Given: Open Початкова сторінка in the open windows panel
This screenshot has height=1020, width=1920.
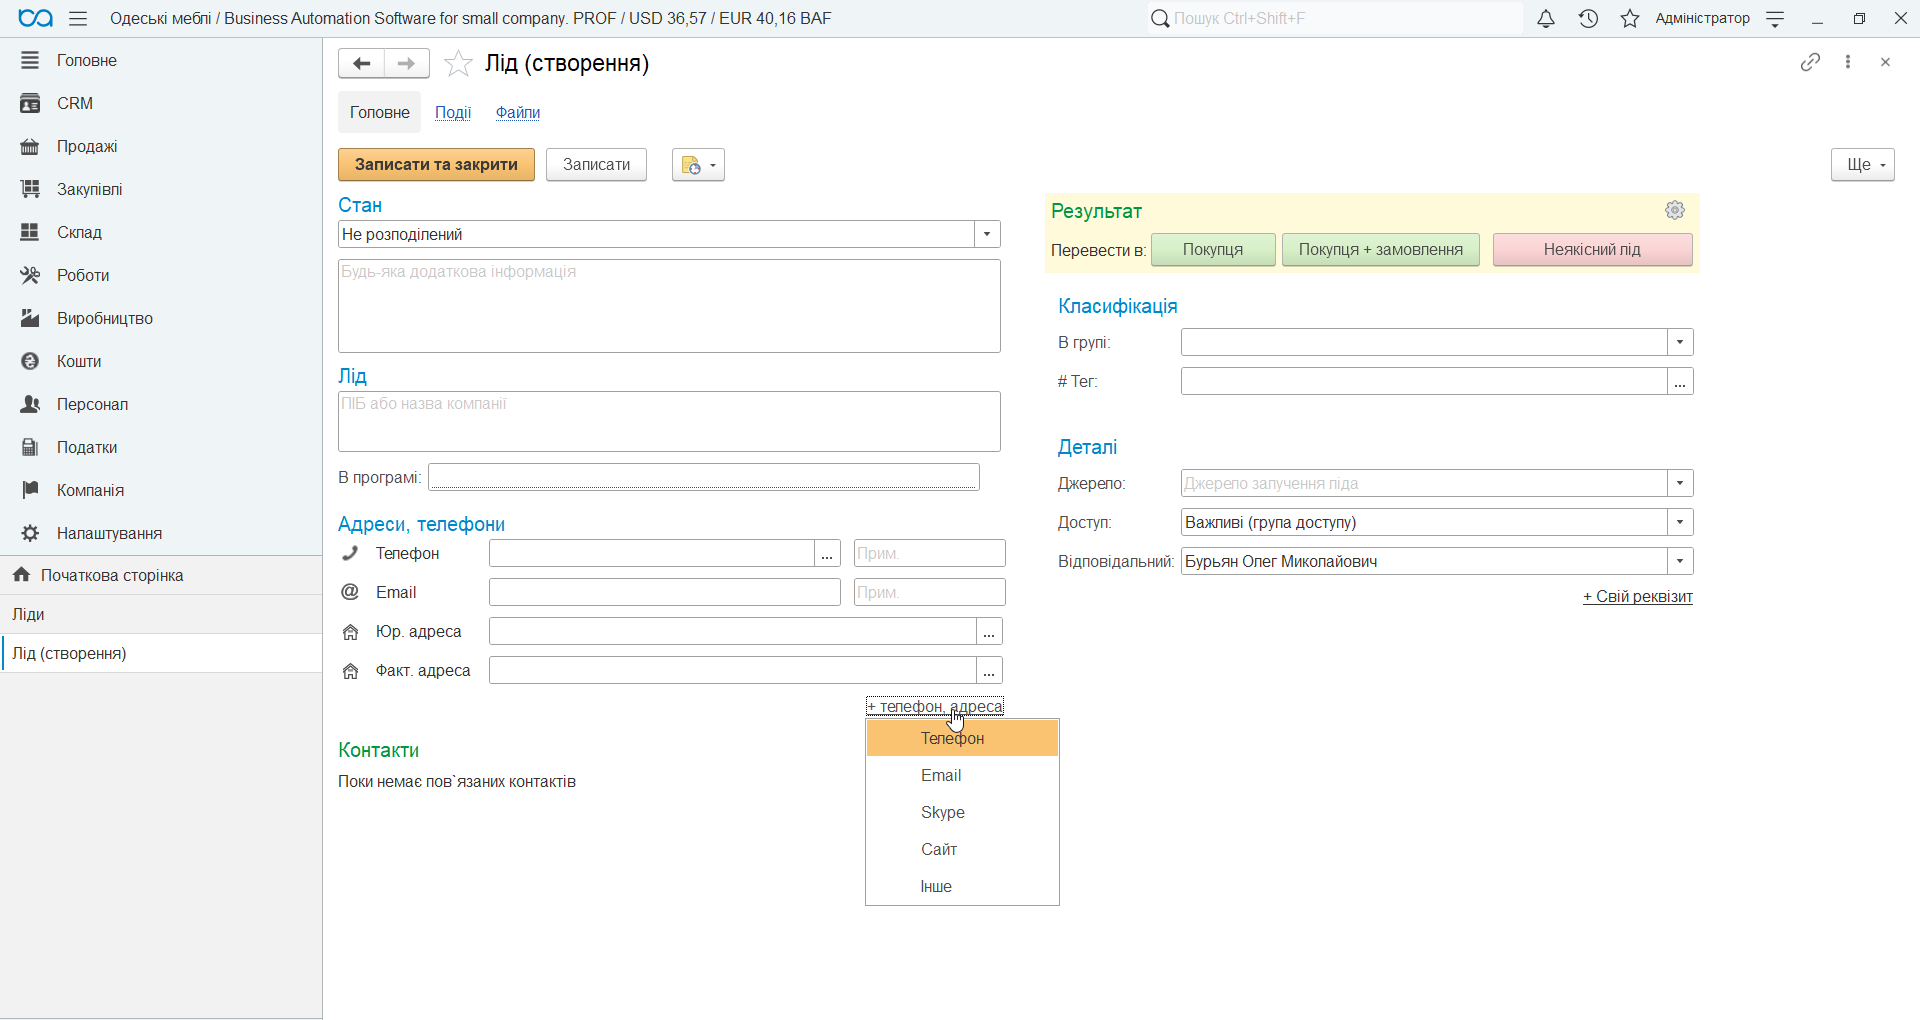Looking at the screenshot, I should coord(161,575).
